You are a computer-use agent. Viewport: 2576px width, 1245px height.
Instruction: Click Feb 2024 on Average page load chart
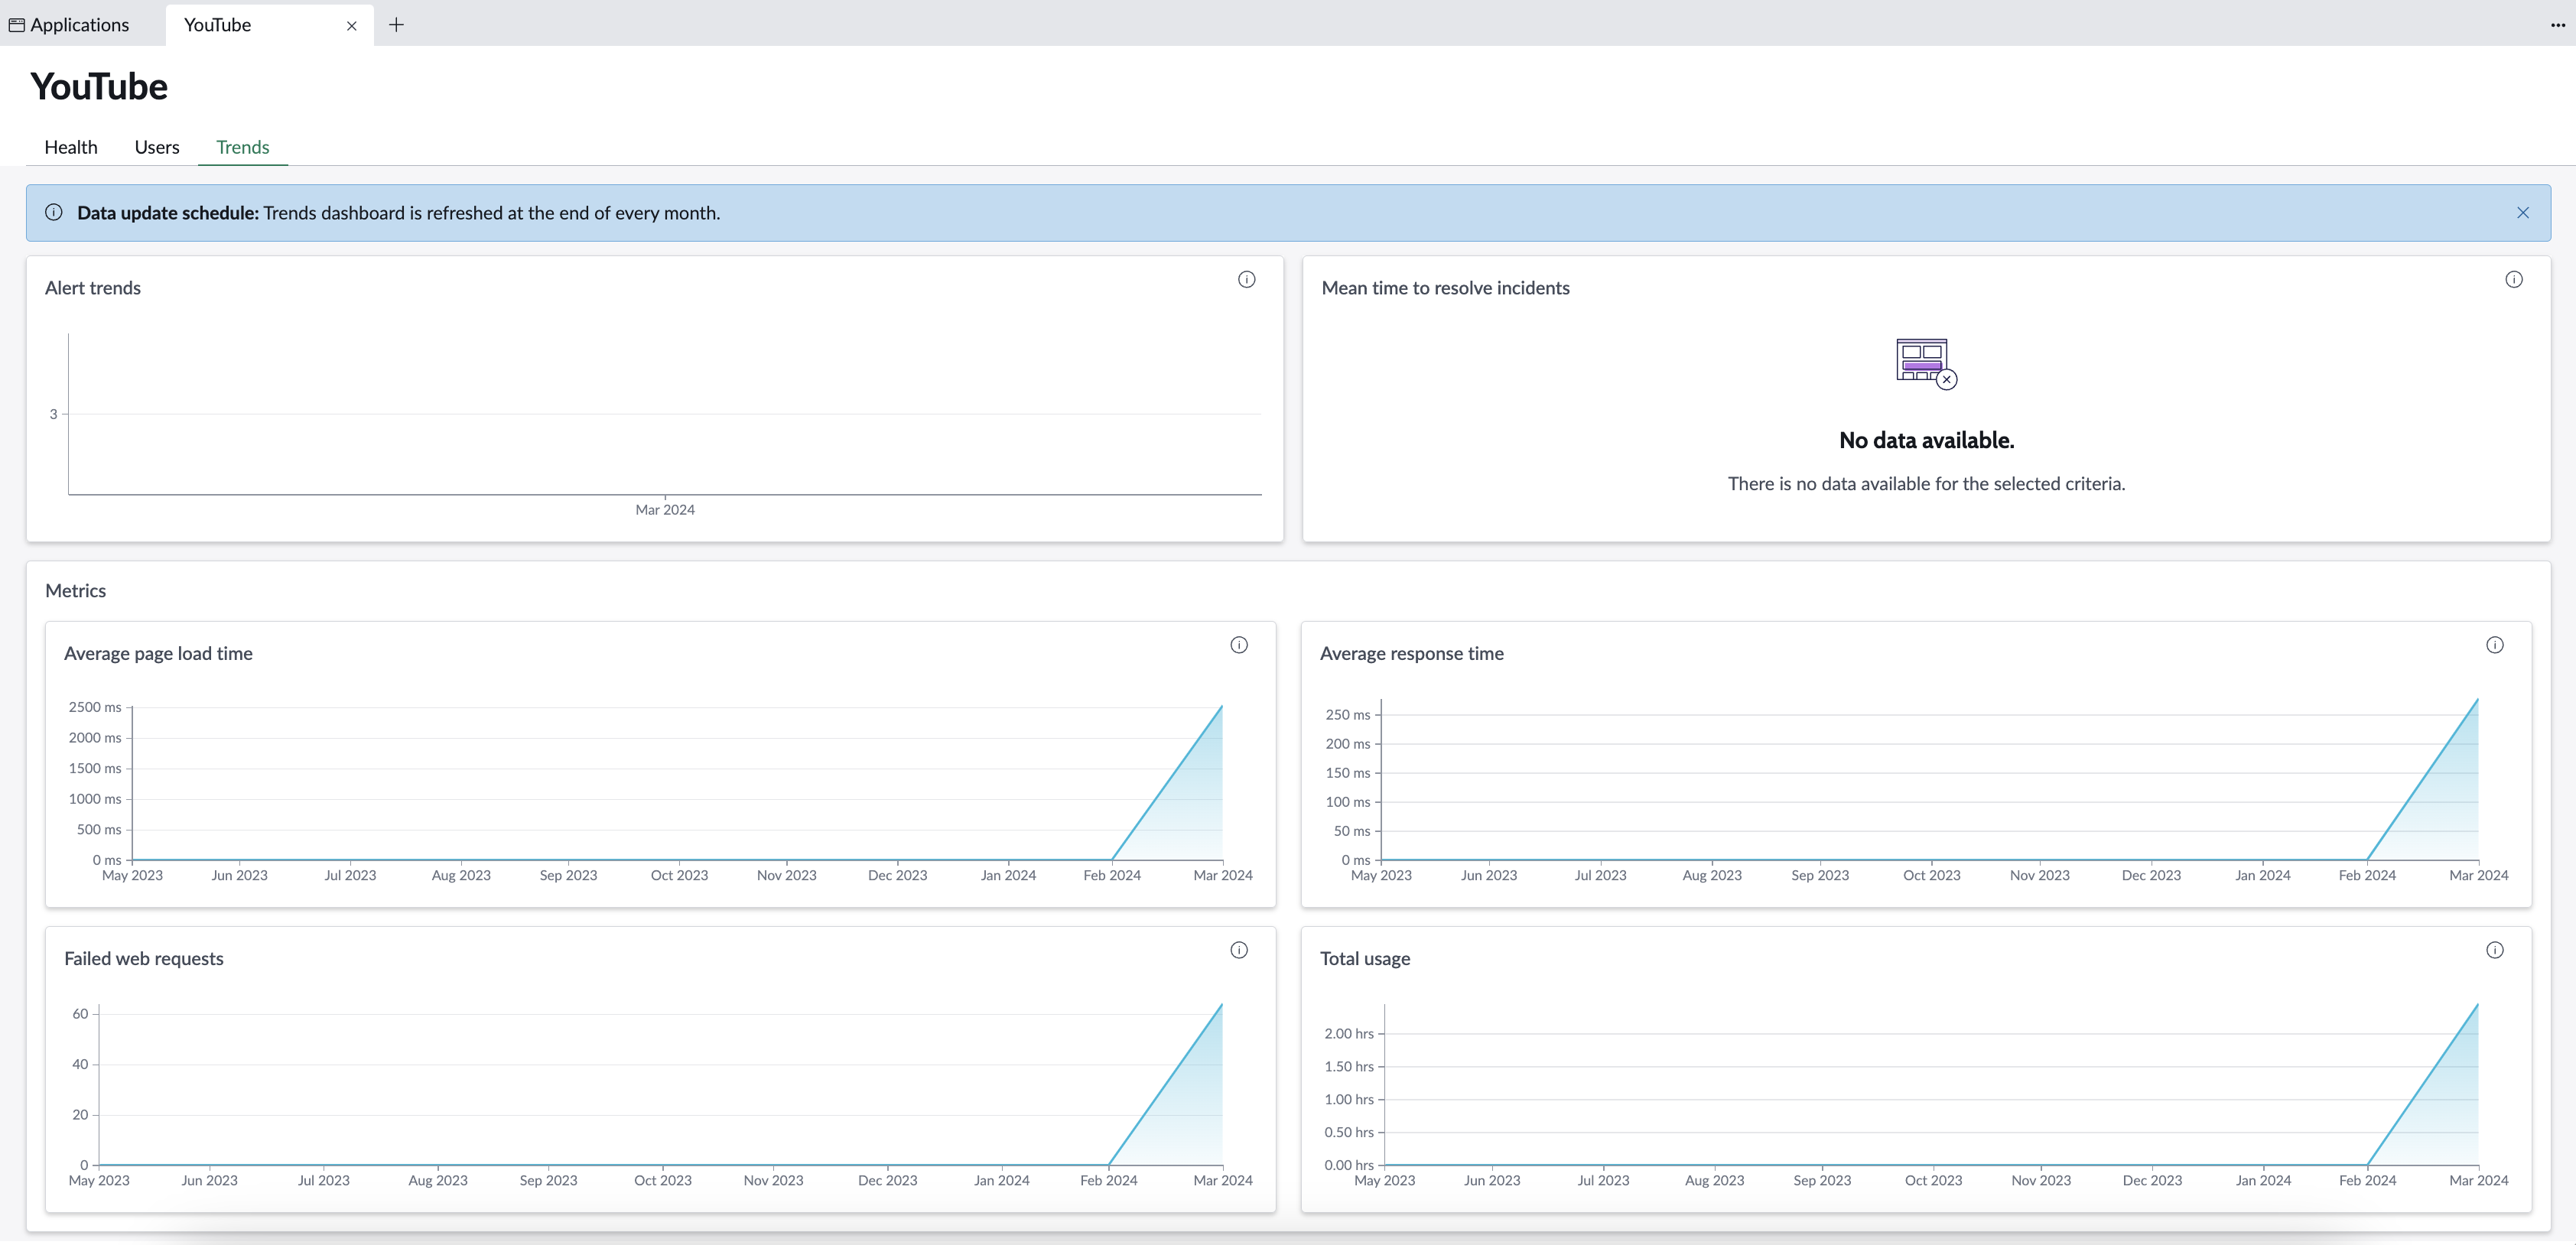click(x=1111, y=875)
